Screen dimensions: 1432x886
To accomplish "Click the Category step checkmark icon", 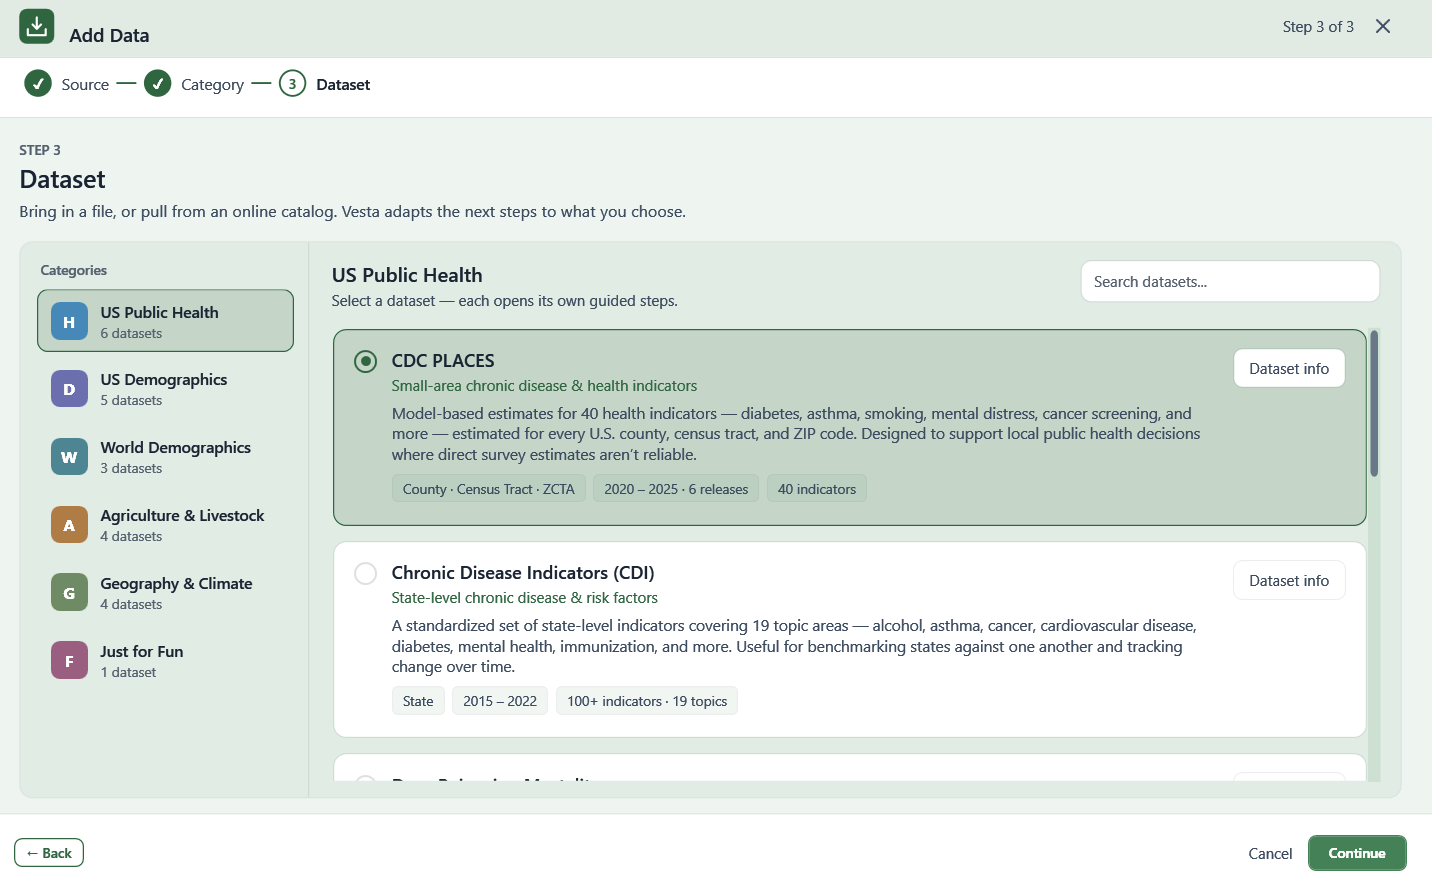I will (x=158, y=83).
